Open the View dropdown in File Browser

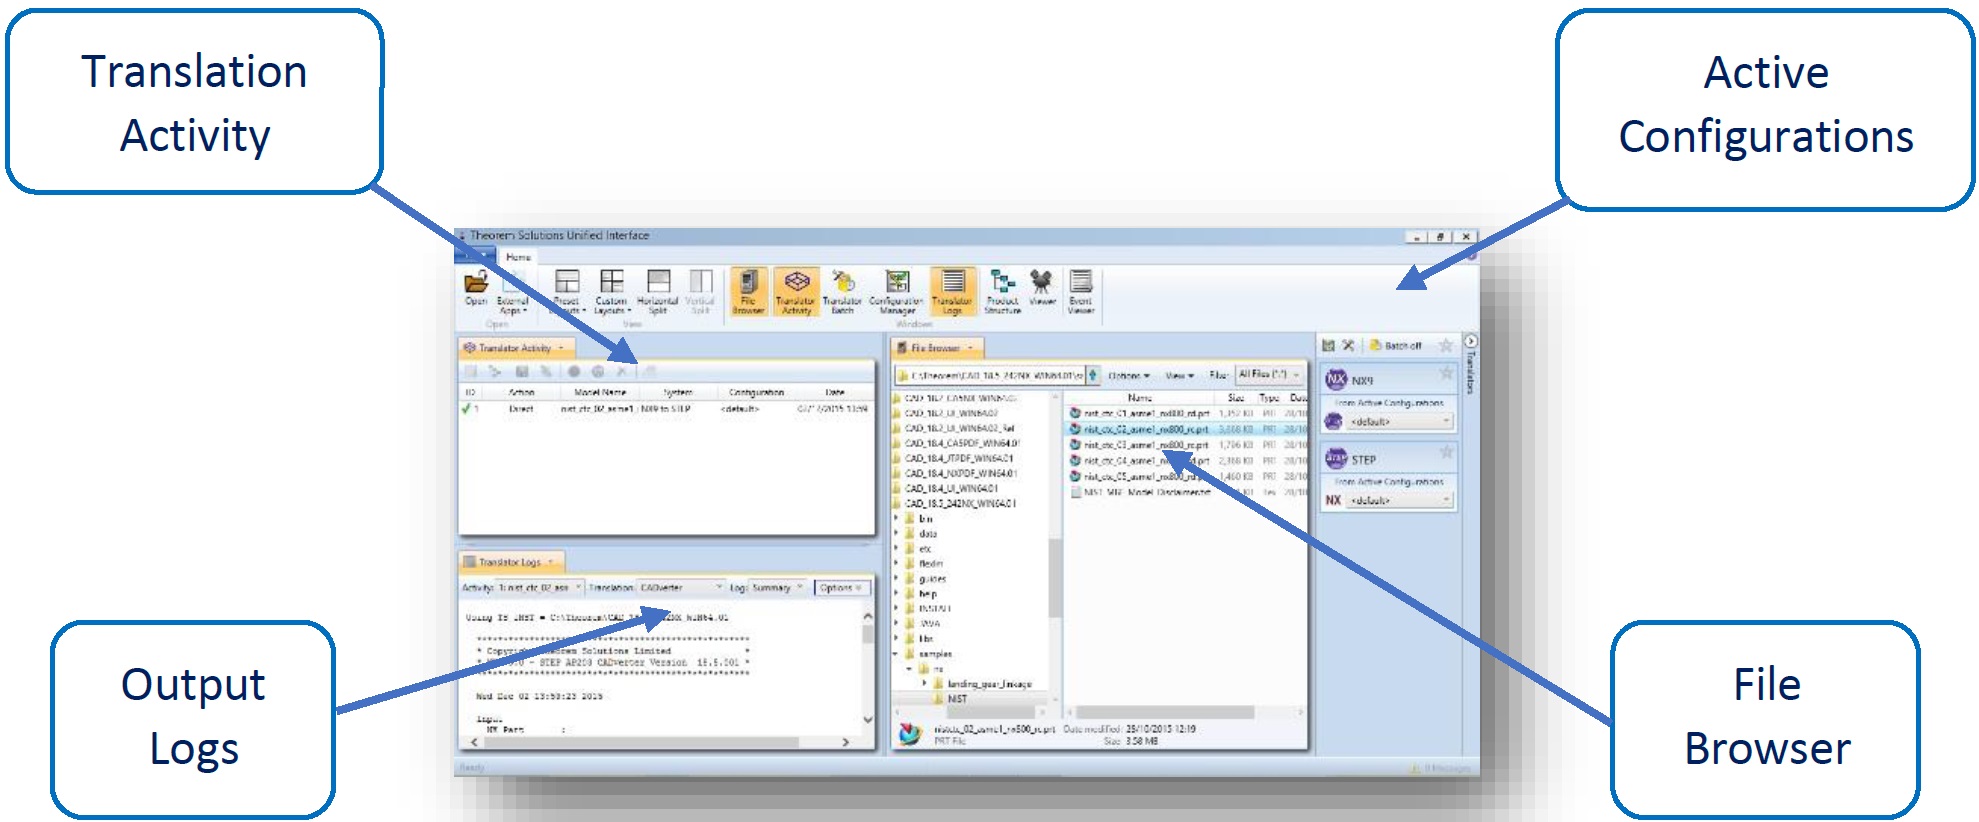click(1180, 376)
